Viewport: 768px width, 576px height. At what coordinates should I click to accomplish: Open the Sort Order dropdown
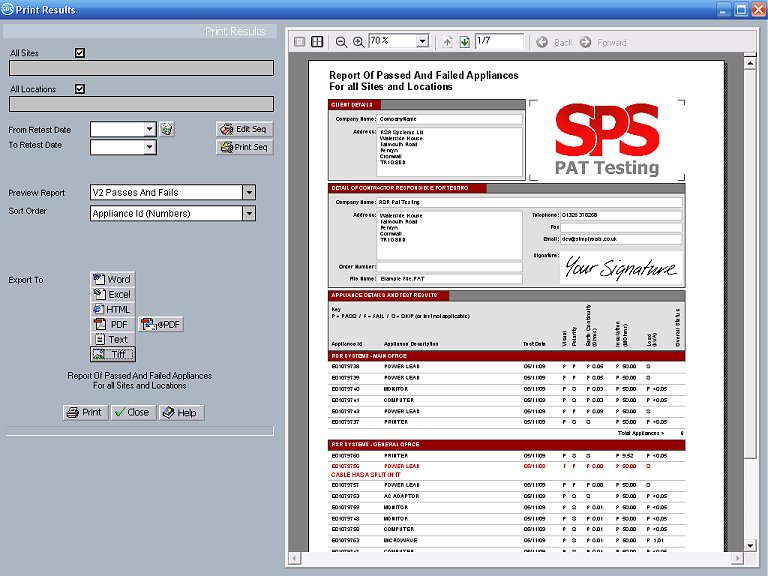pyautogui.click(x=249, y=213)
